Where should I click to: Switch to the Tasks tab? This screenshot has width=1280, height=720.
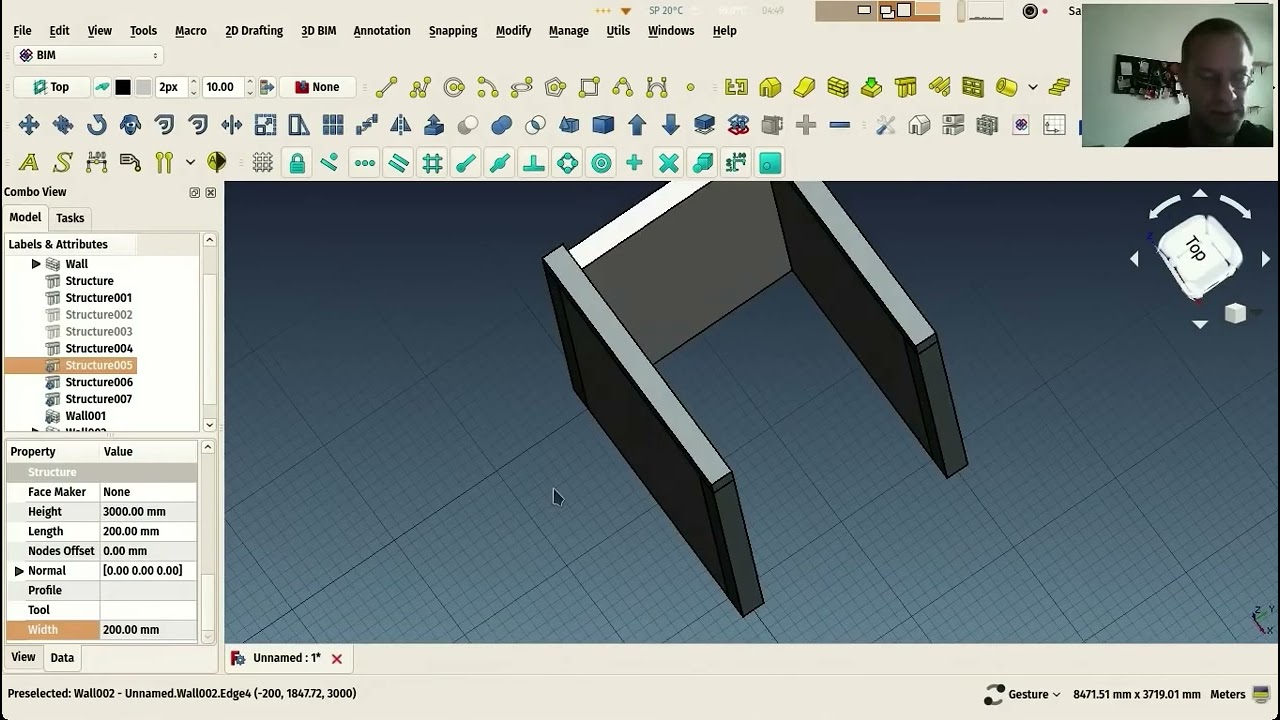click(x=70, y=218)
